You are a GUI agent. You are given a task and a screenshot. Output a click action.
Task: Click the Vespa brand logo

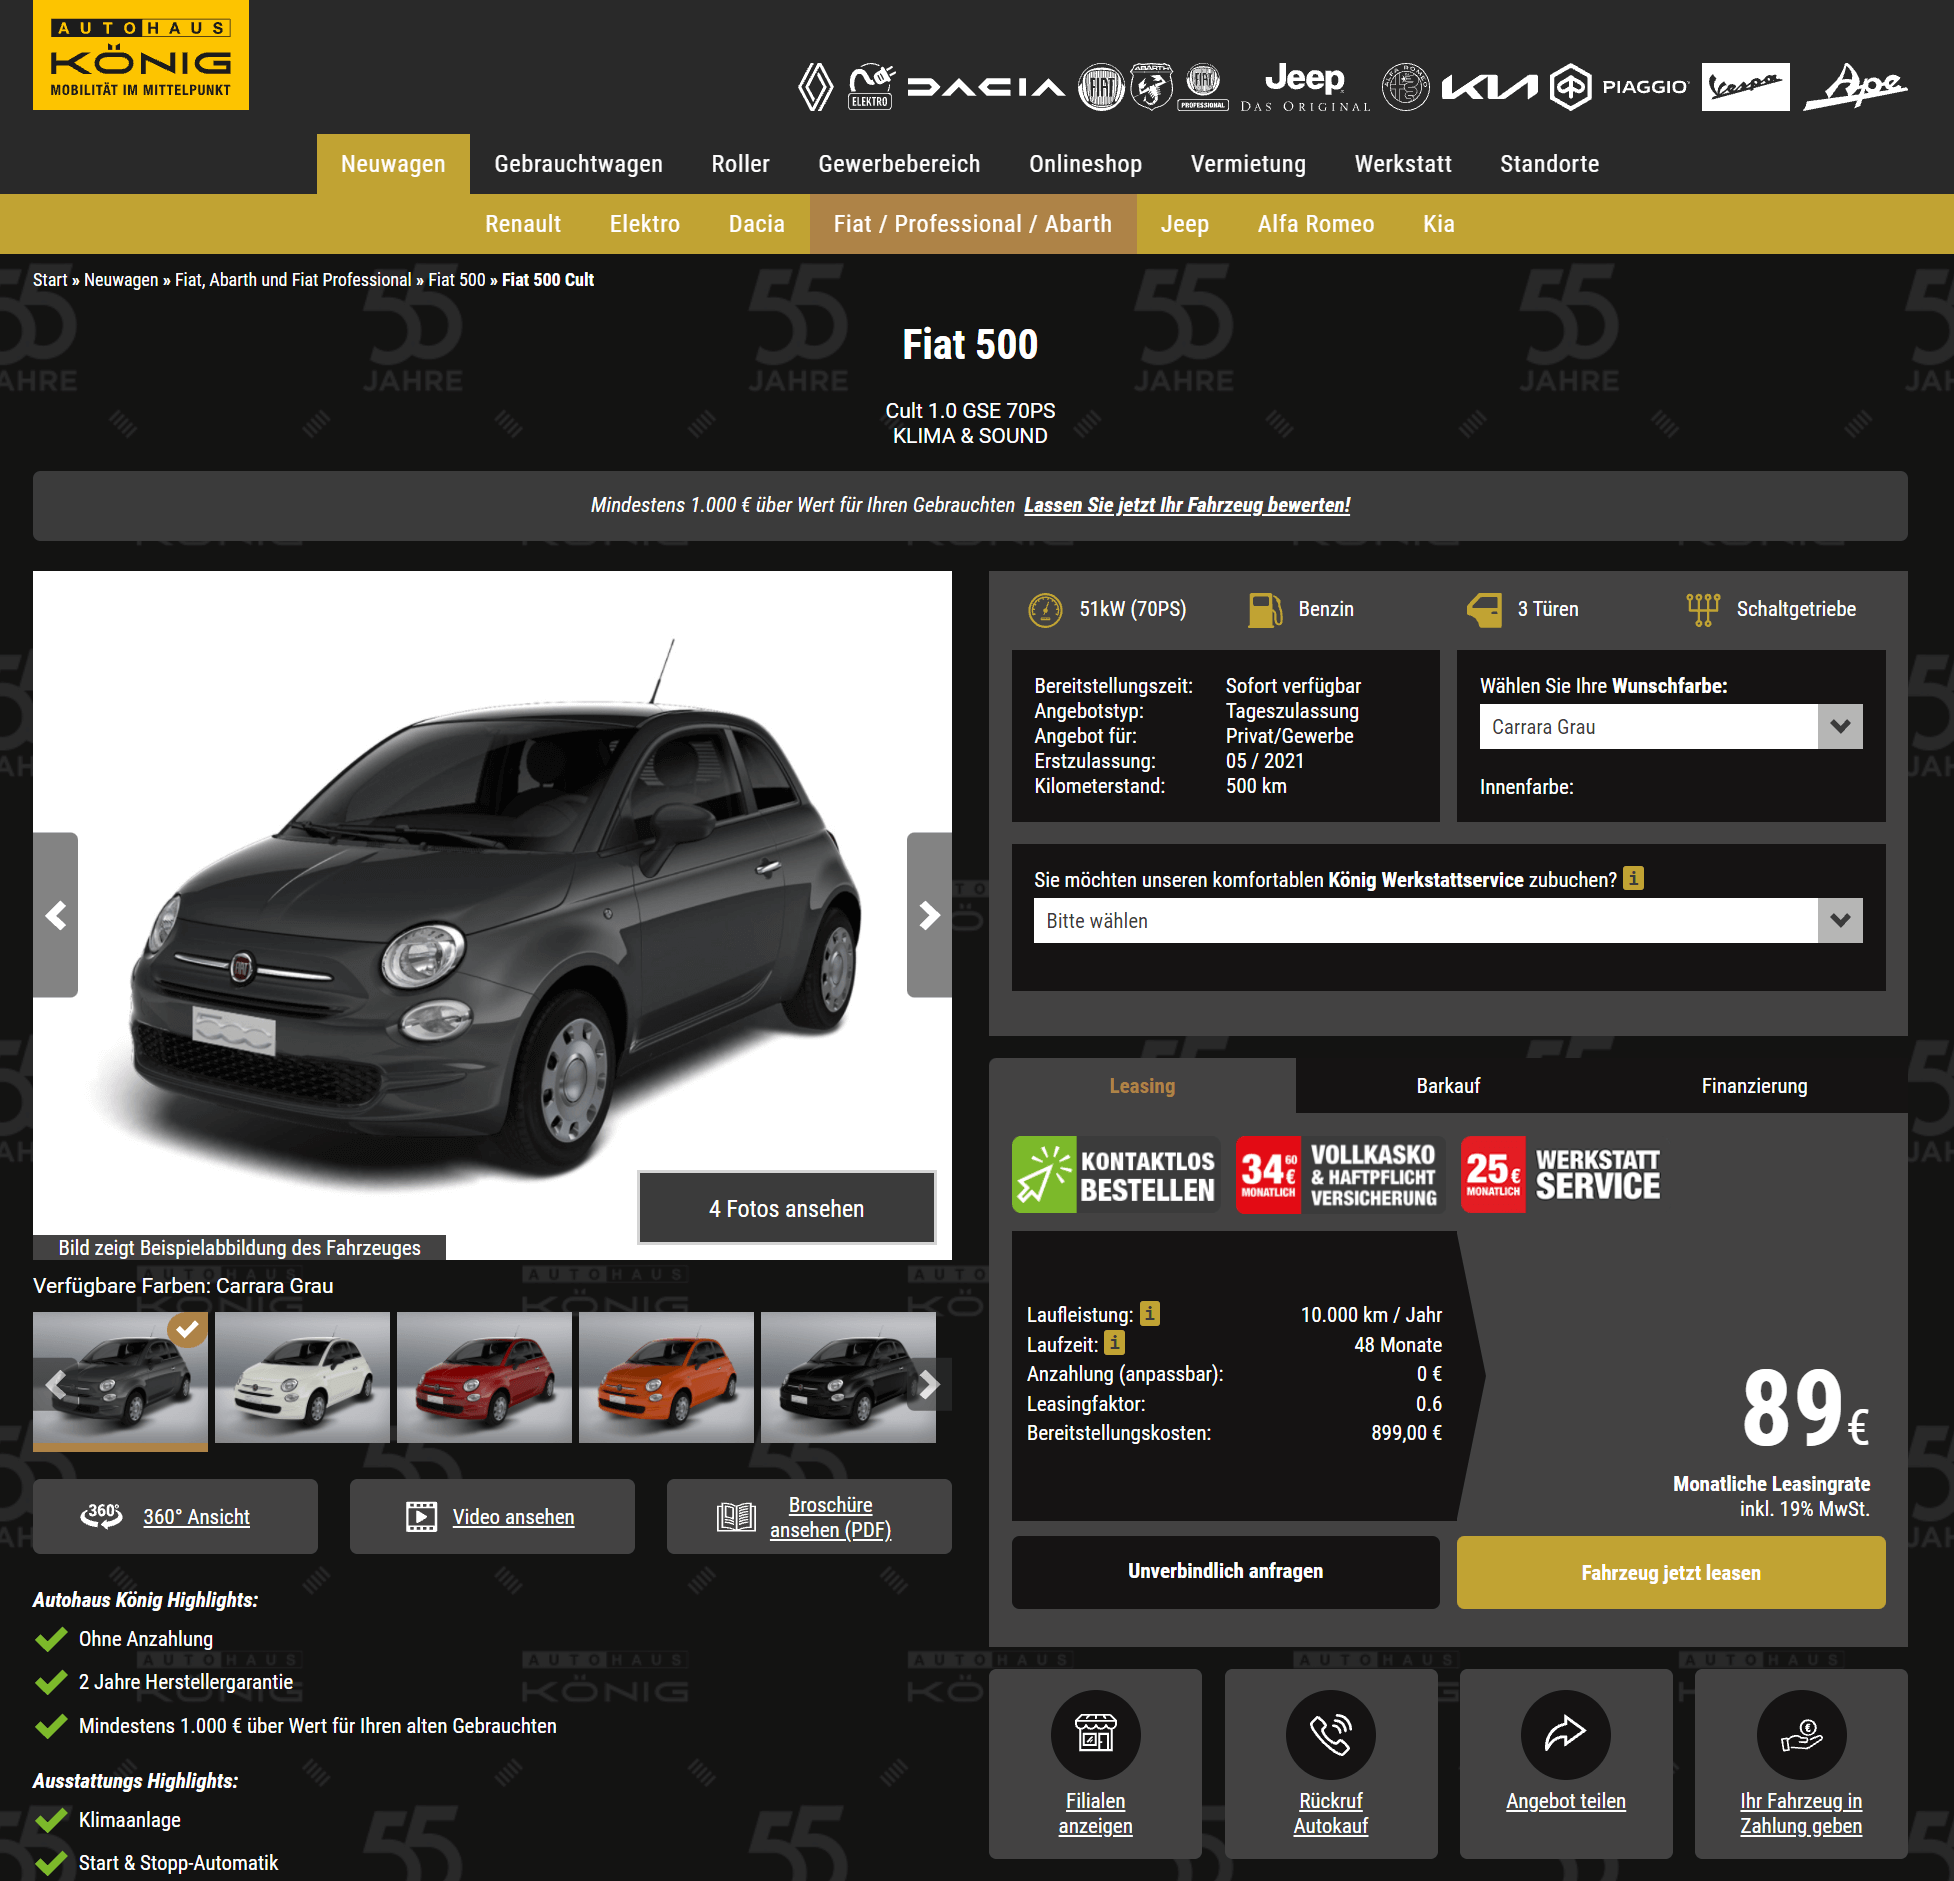(x=1745, y=87)
